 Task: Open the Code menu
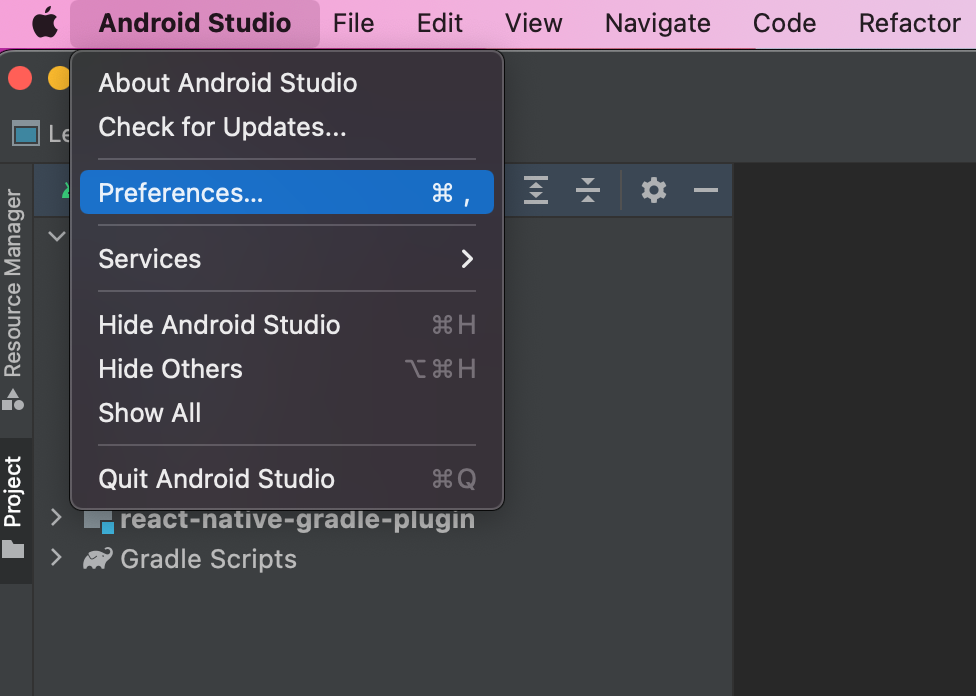click(x=784, y=24)
